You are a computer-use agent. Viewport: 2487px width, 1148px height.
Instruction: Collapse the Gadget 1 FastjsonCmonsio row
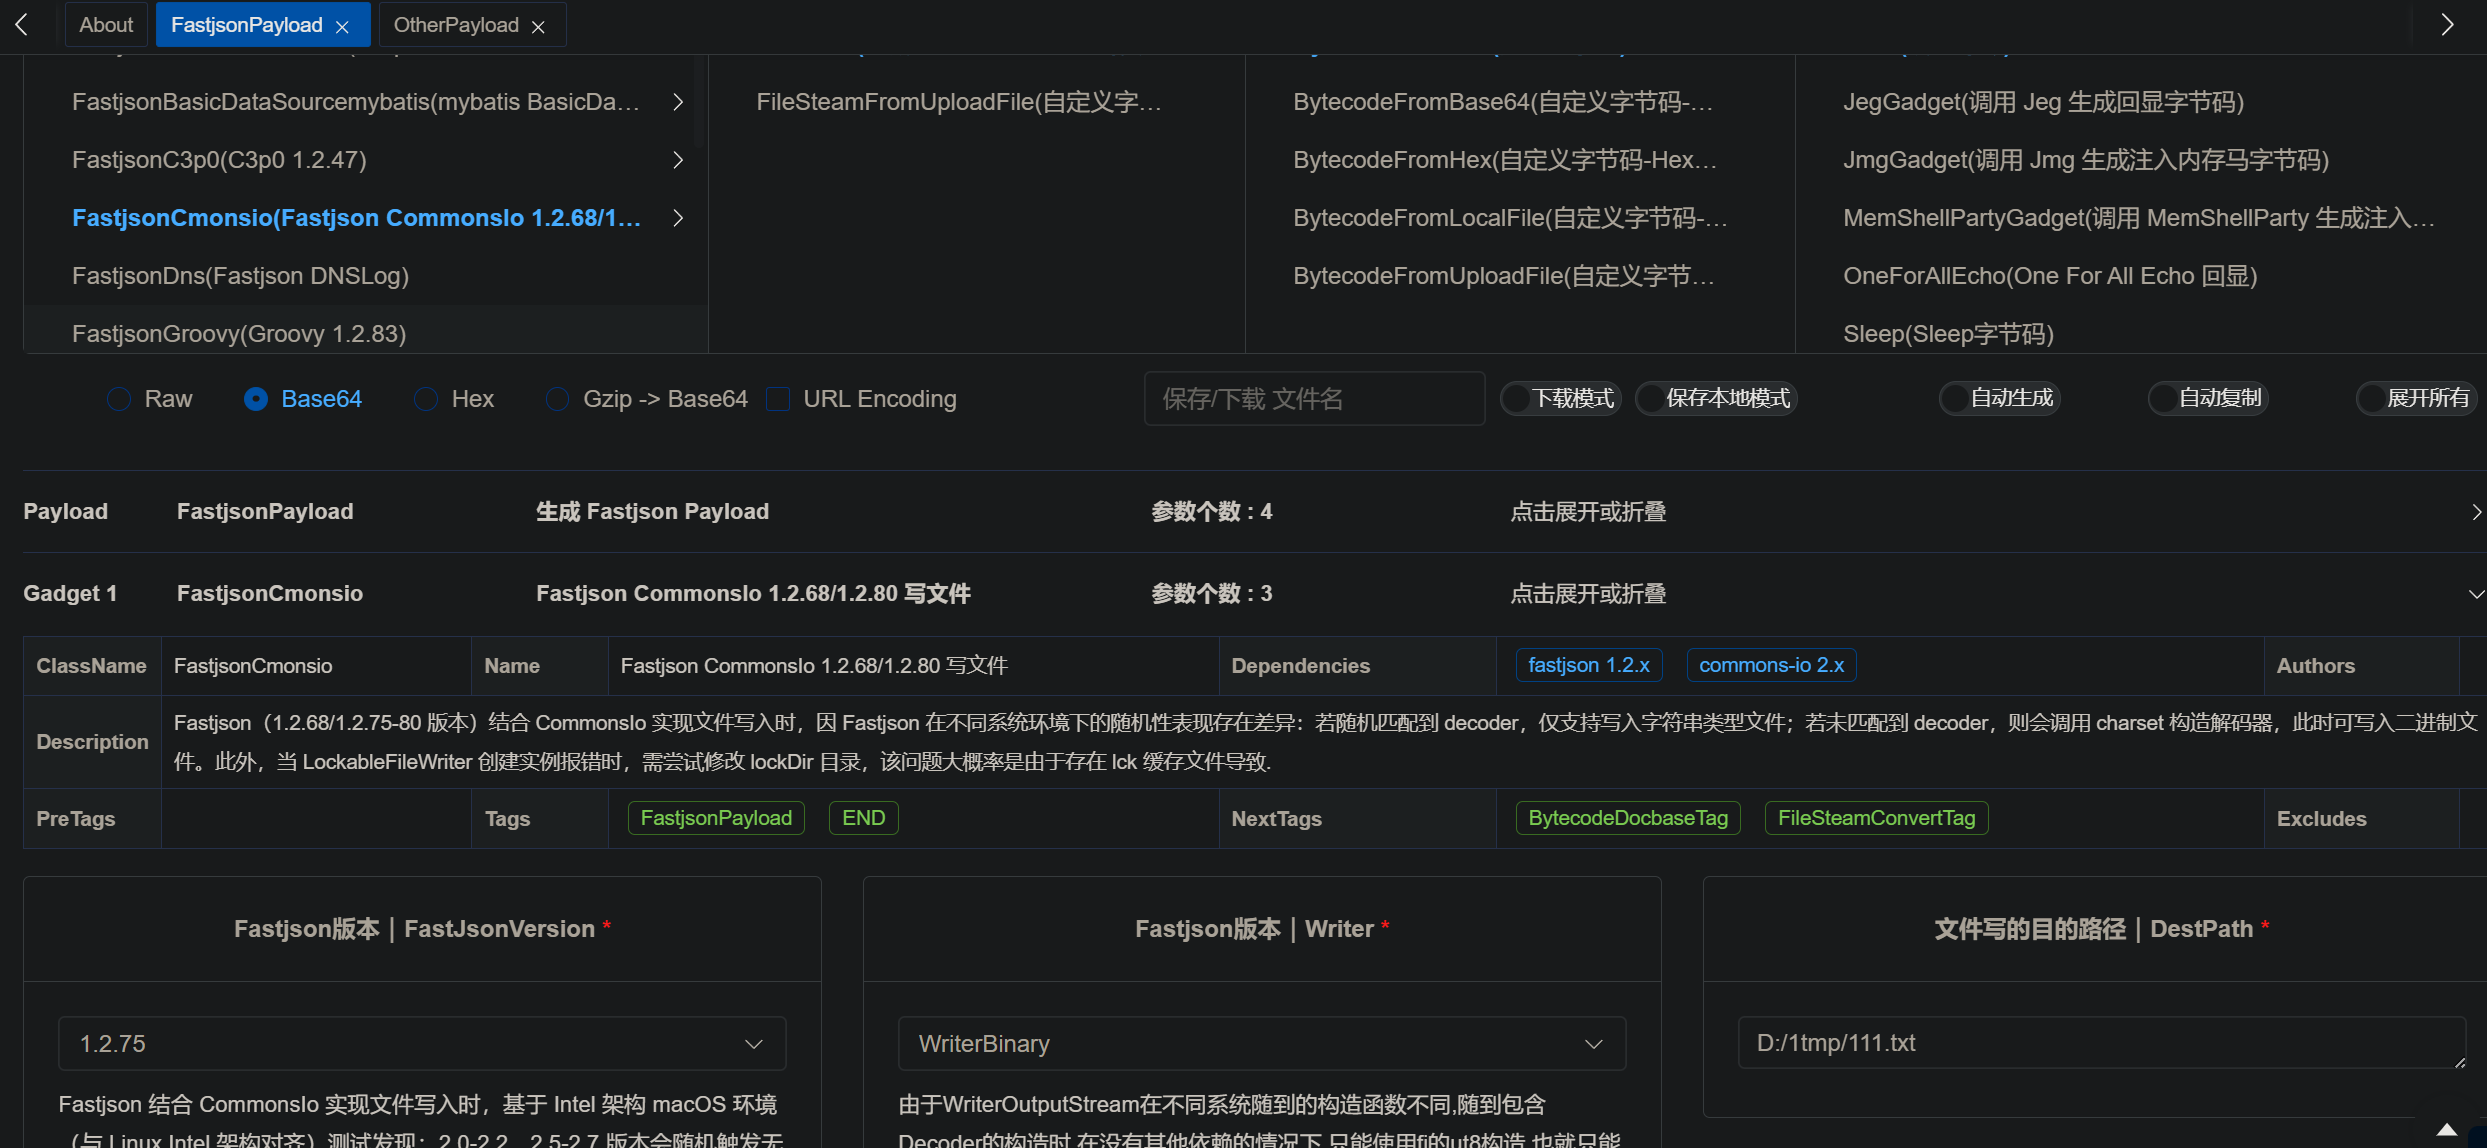tap(2475, 594)
